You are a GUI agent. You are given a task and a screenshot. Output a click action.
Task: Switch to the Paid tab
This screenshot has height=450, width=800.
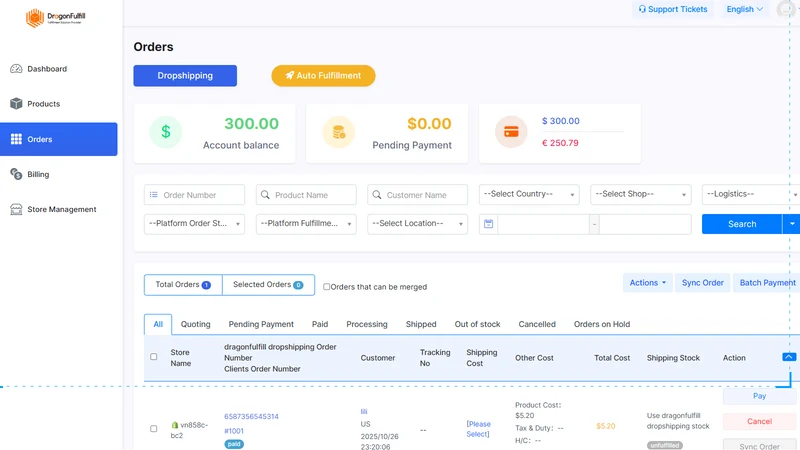pos(320,324)
